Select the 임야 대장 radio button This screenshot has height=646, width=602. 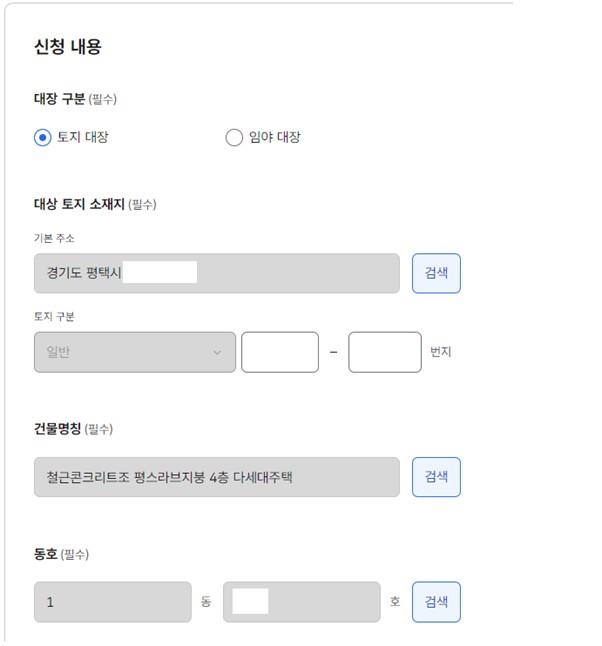click(234, 138)
